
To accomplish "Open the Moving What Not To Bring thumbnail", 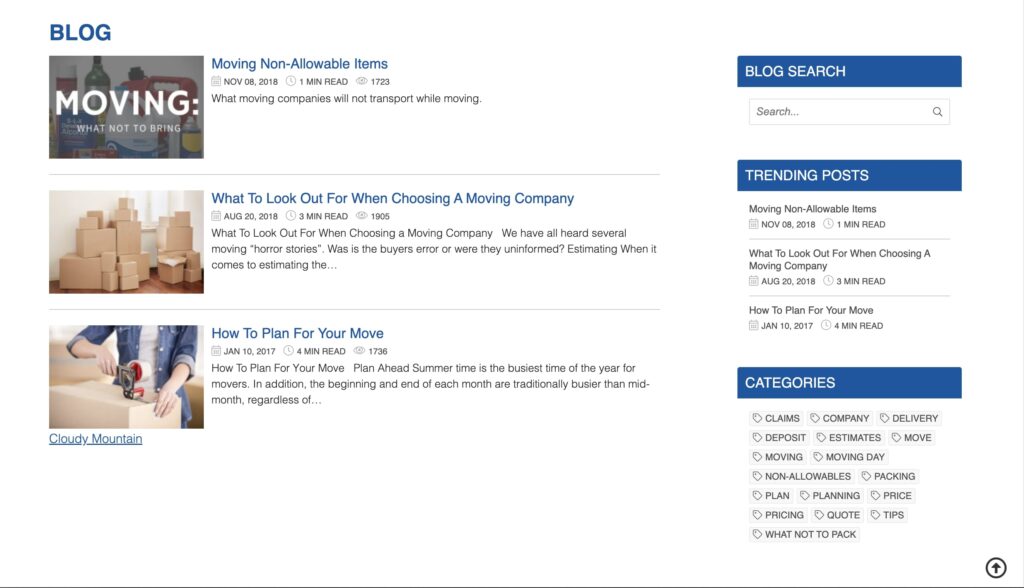I will pyautogui.click(x=126, y=107).
